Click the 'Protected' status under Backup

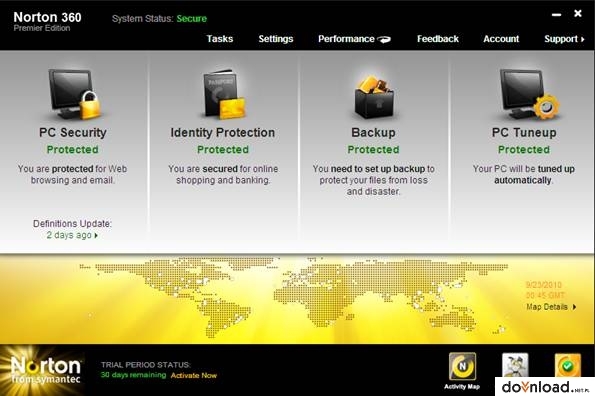373,150
